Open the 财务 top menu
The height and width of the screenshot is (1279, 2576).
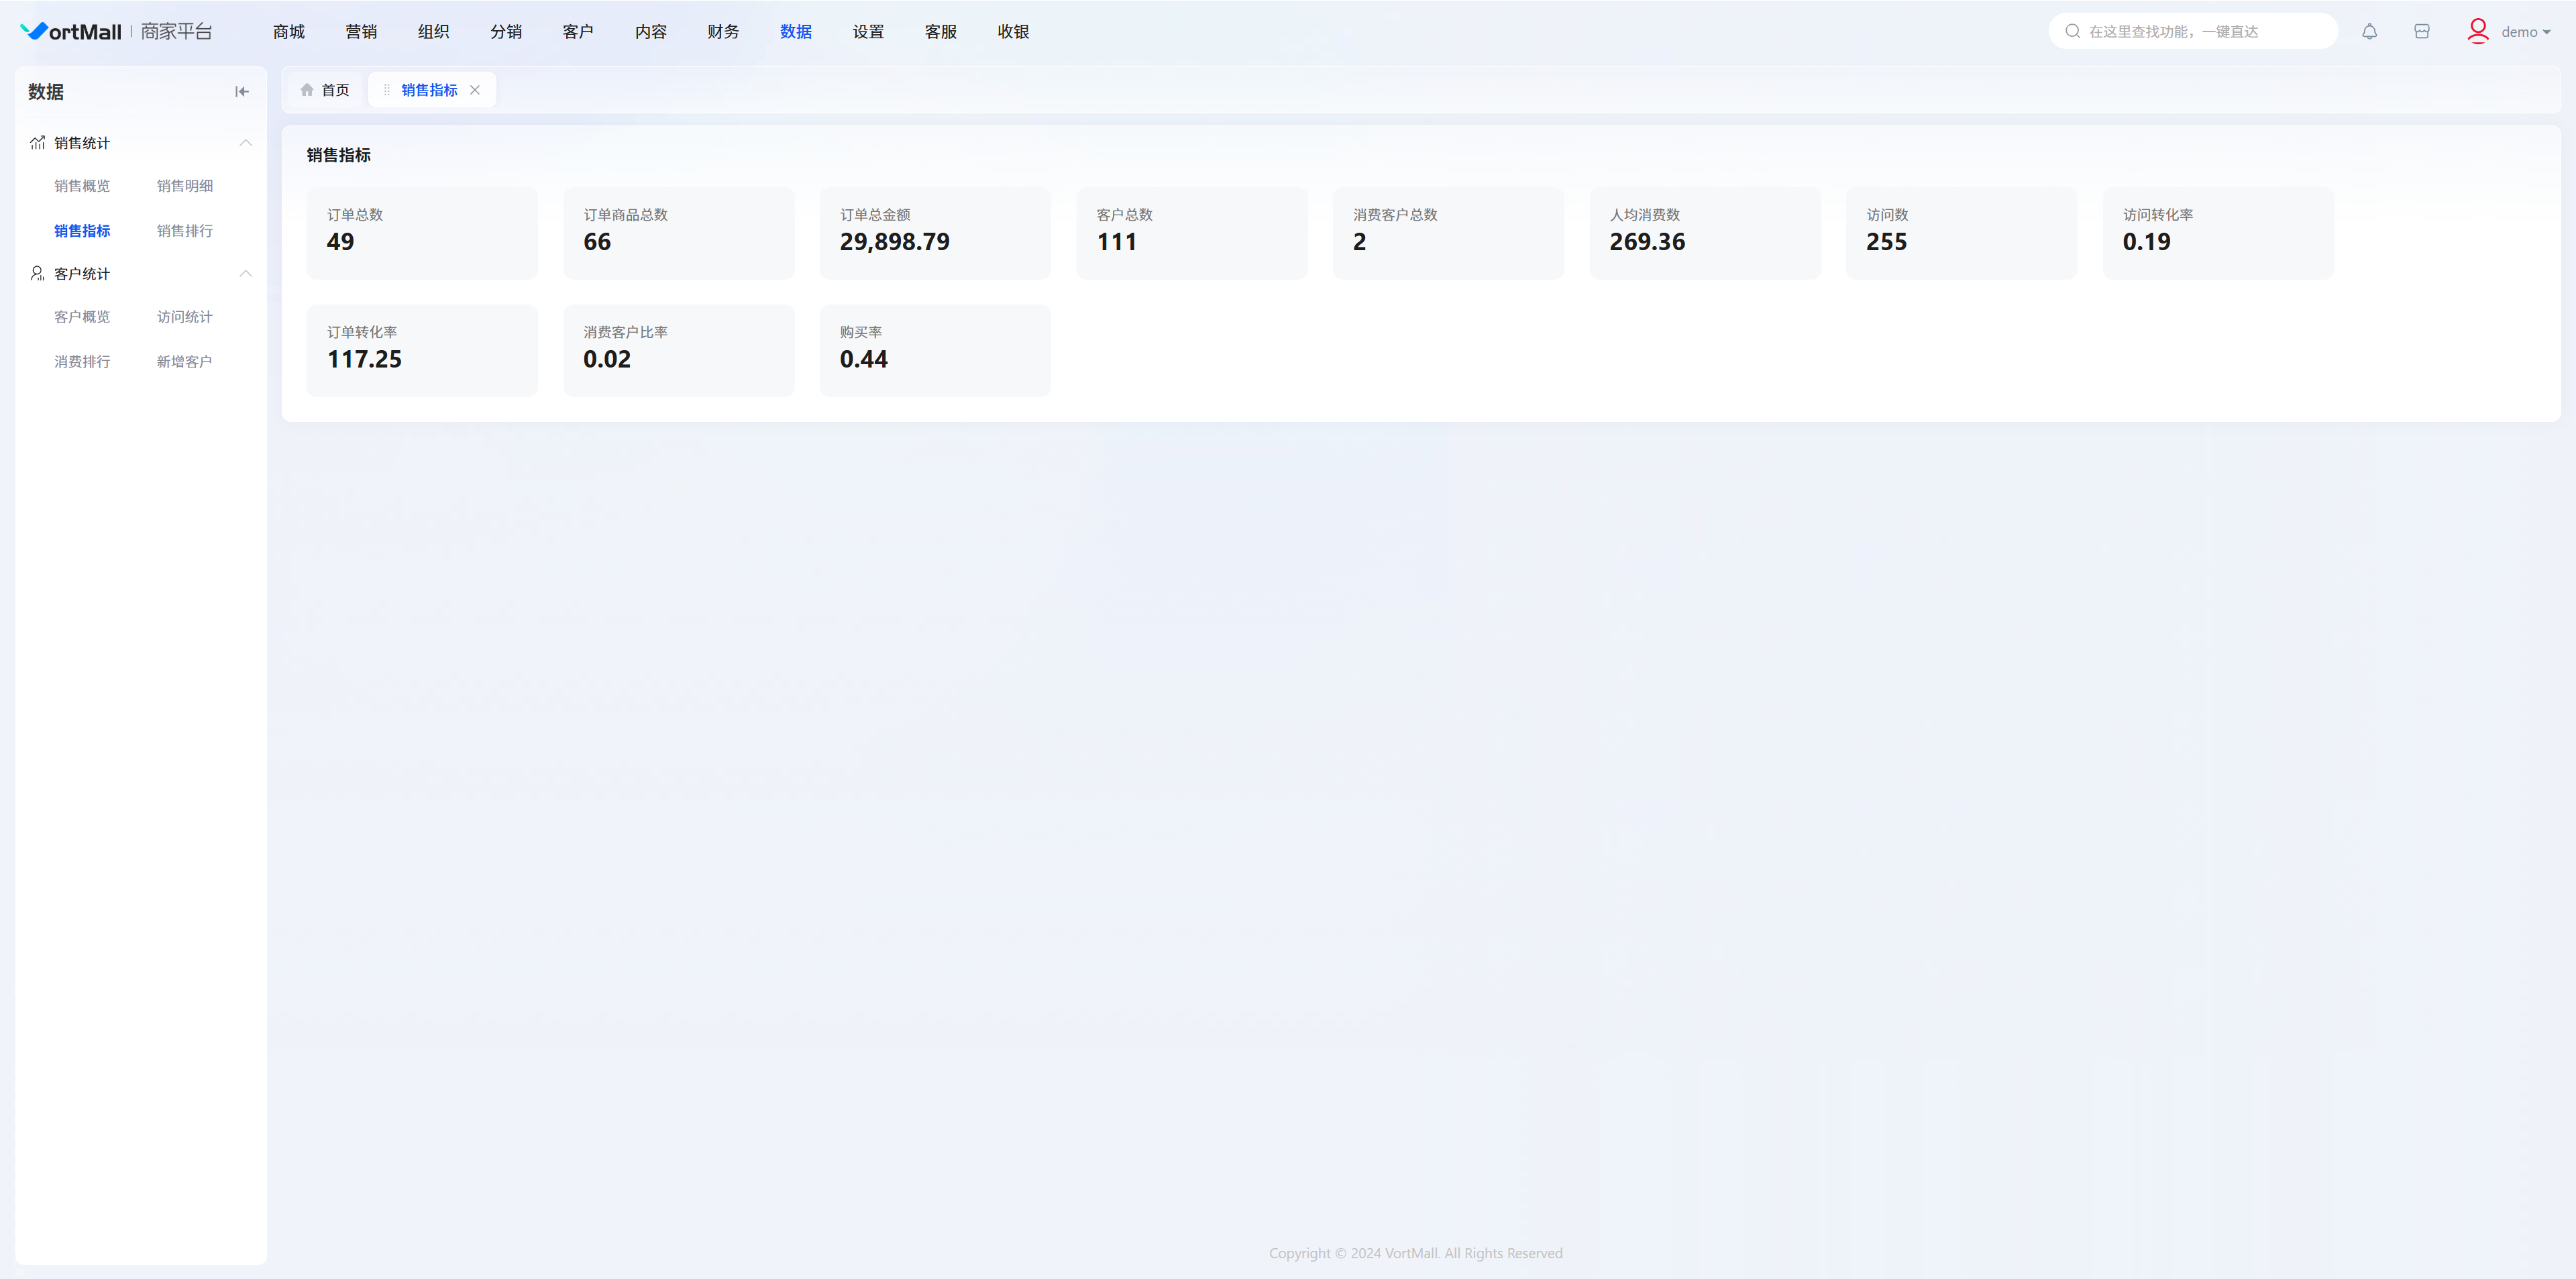tap(722, 32)
